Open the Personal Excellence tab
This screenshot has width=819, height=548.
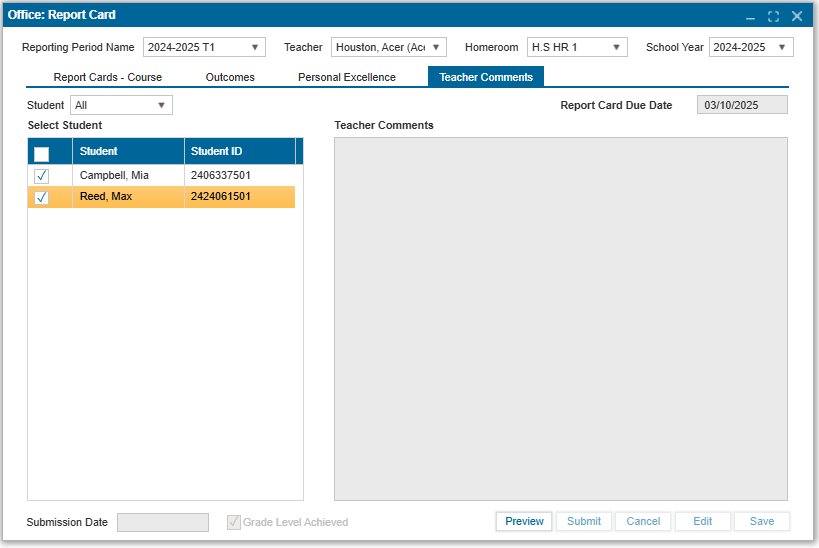[x=347, y=77]
